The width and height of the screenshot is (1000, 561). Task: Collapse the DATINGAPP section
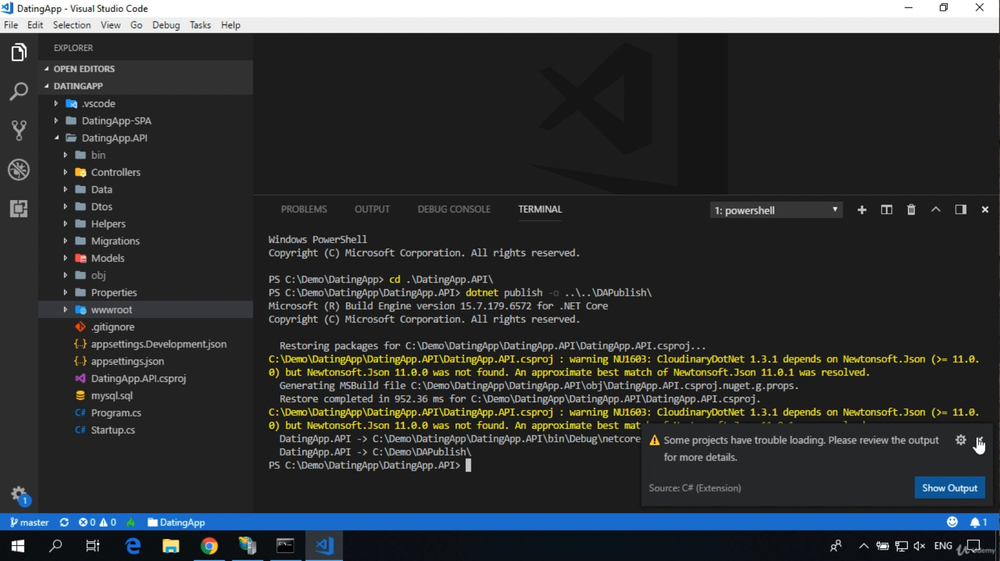(x=145, y=86)
